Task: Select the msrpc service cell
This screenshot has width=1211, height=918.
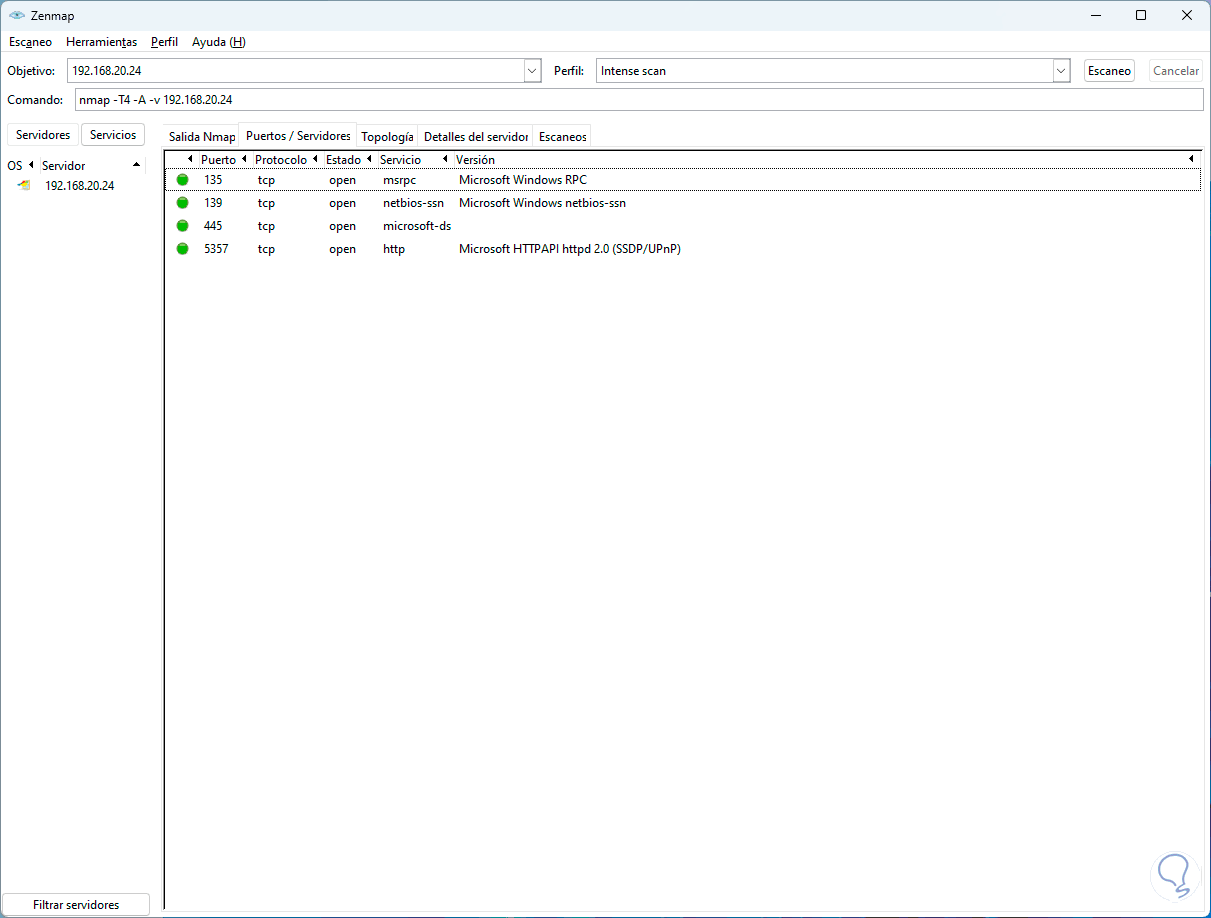Action: click(399, 180)
